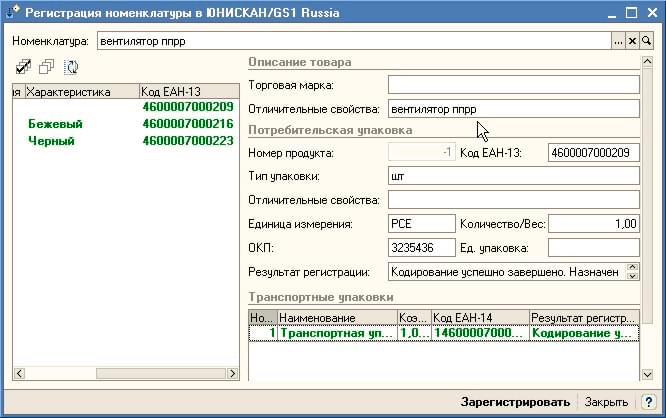Click the Код ЕАН-13 field value 4600007000209
Viewport: 666px width, 418px height.
[593, 152]
